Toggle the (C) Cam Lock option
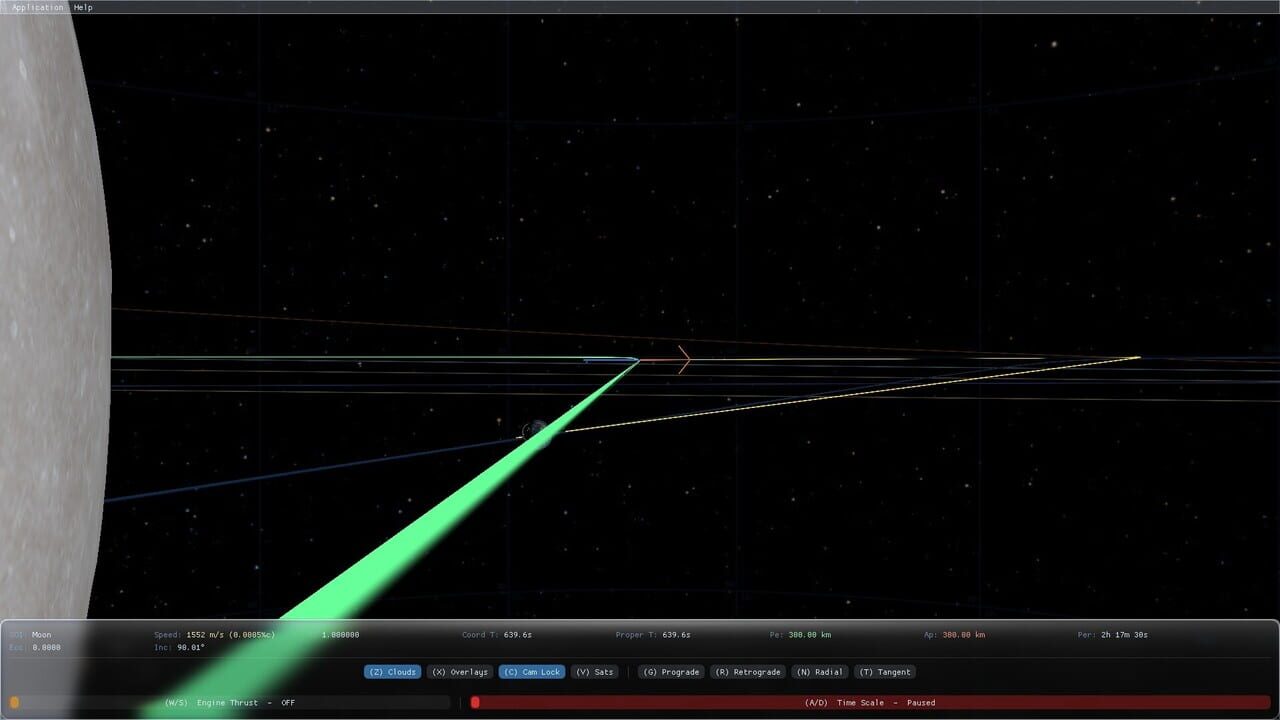Viewport: 1280px width, 720px height. tap(532, 672)
